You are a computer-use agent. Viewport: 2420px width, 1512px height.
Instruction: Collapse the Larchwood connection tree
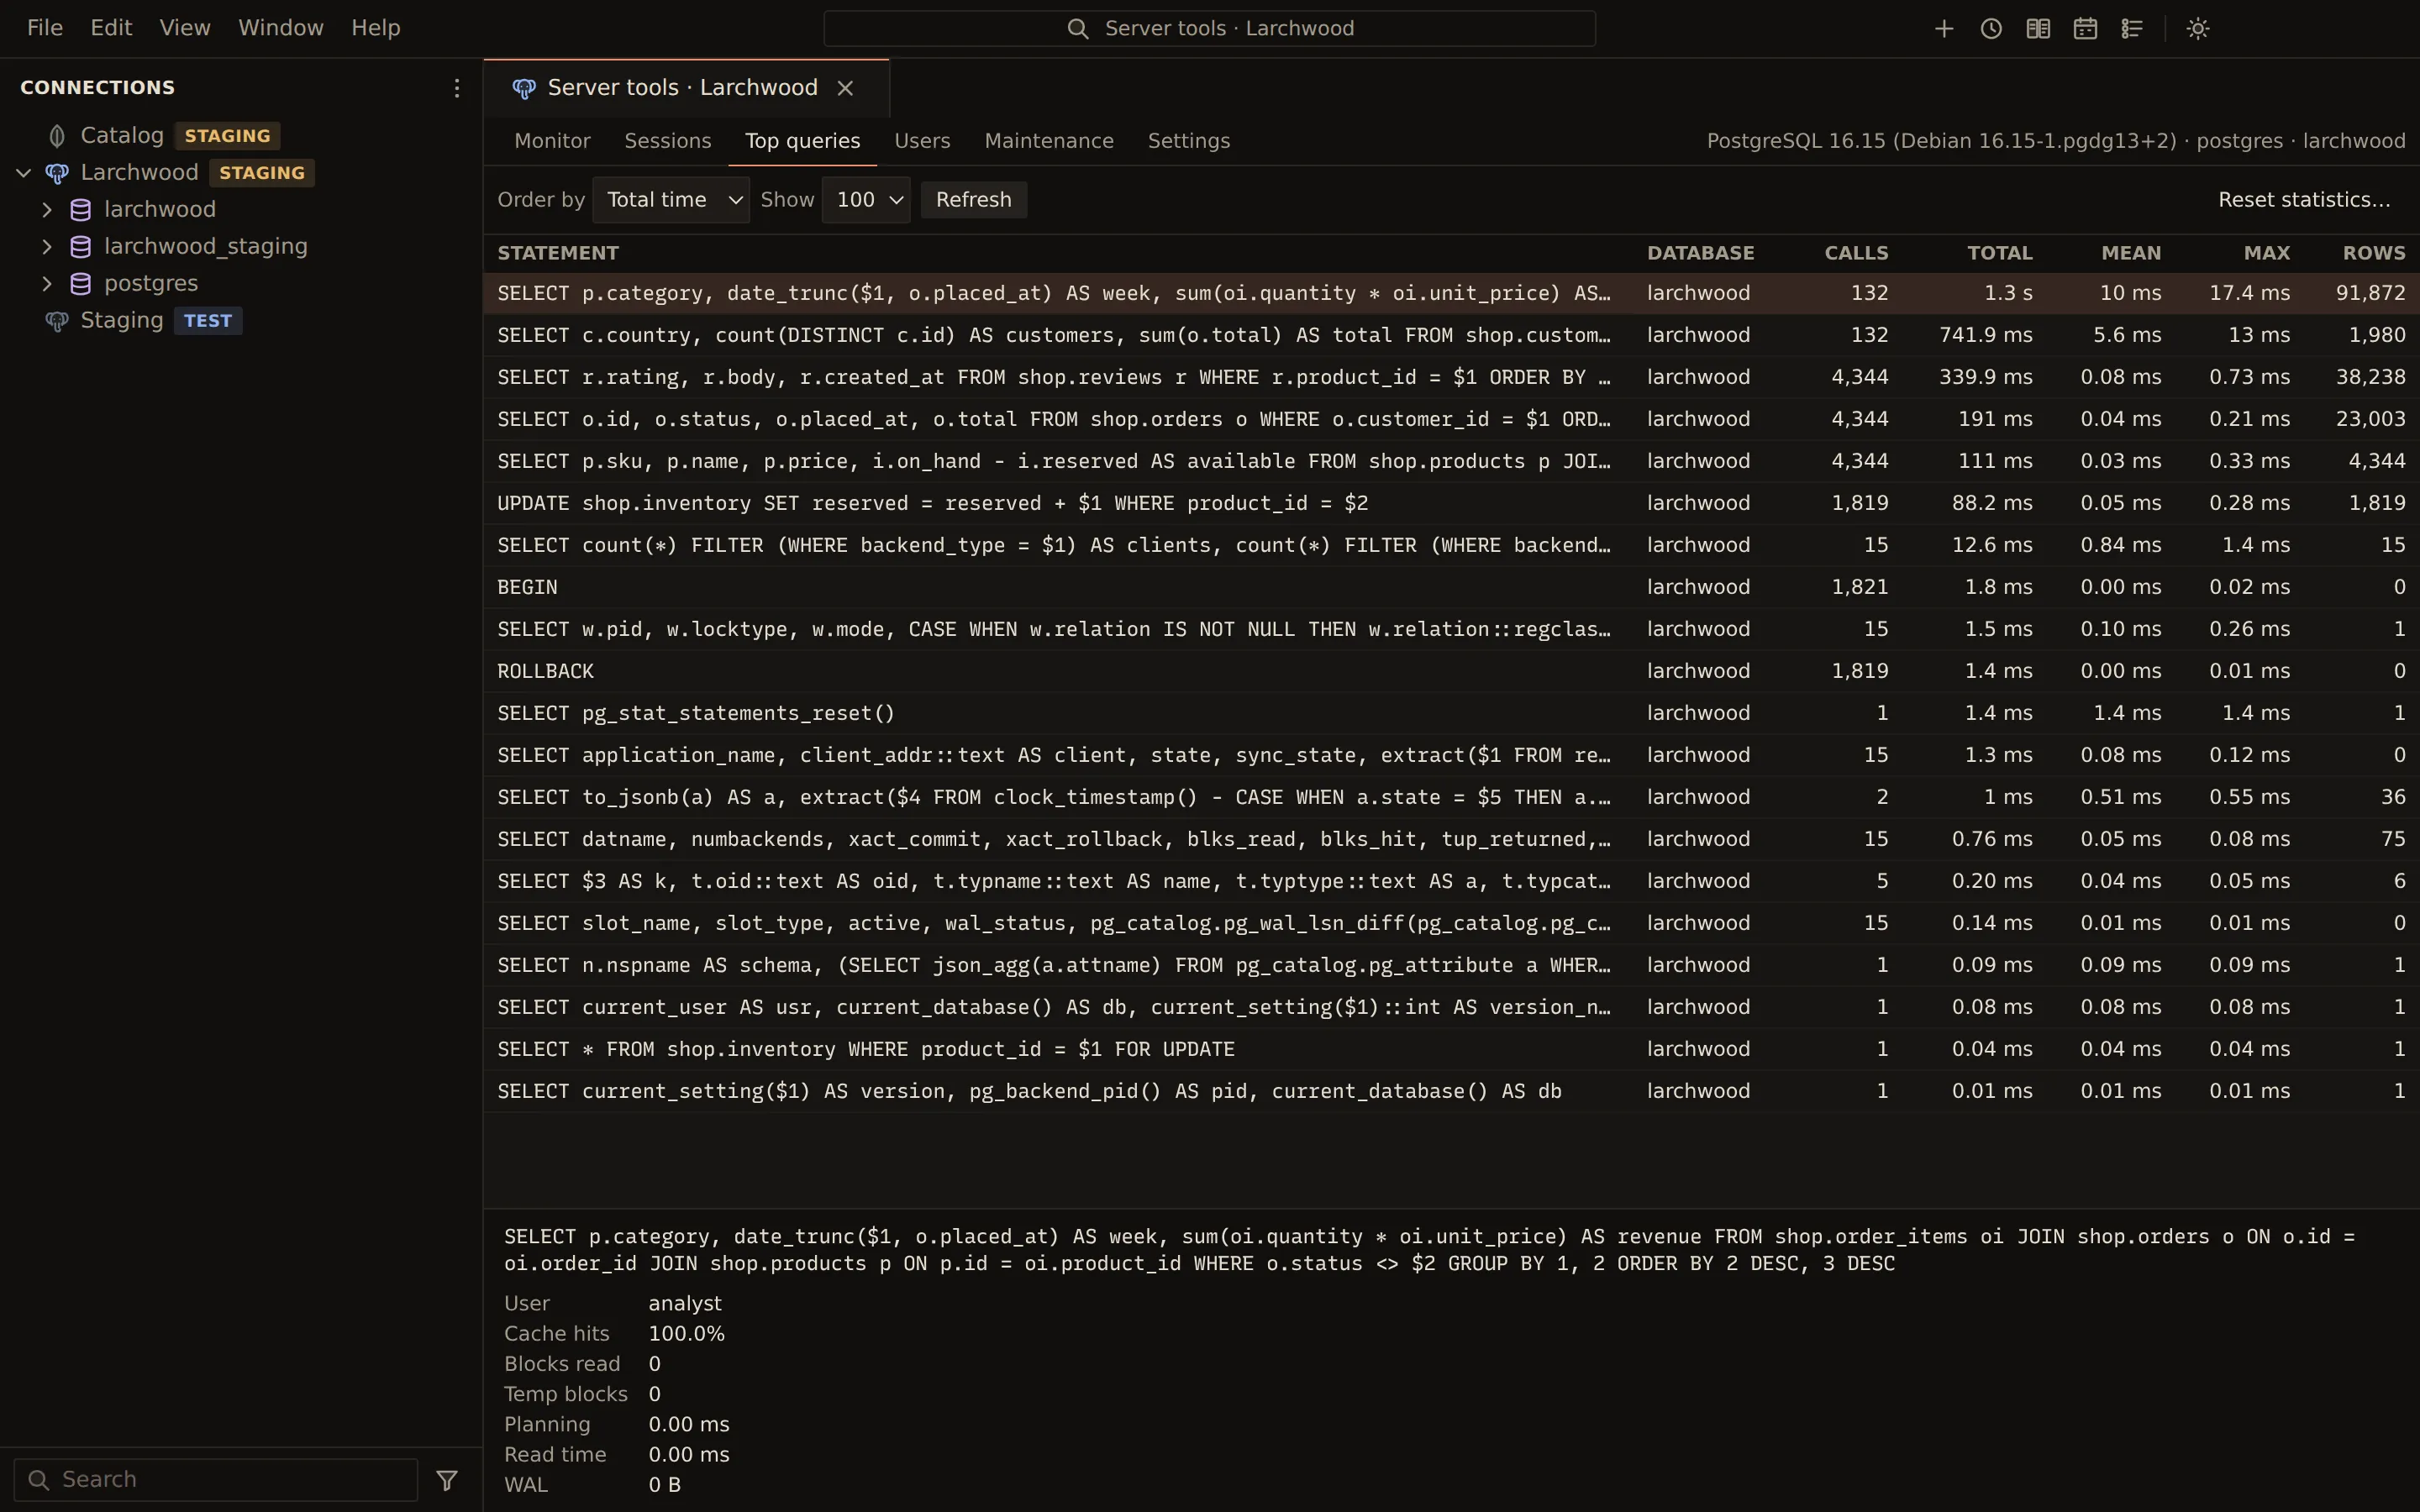pyautogui.click(x=24, y=172)
